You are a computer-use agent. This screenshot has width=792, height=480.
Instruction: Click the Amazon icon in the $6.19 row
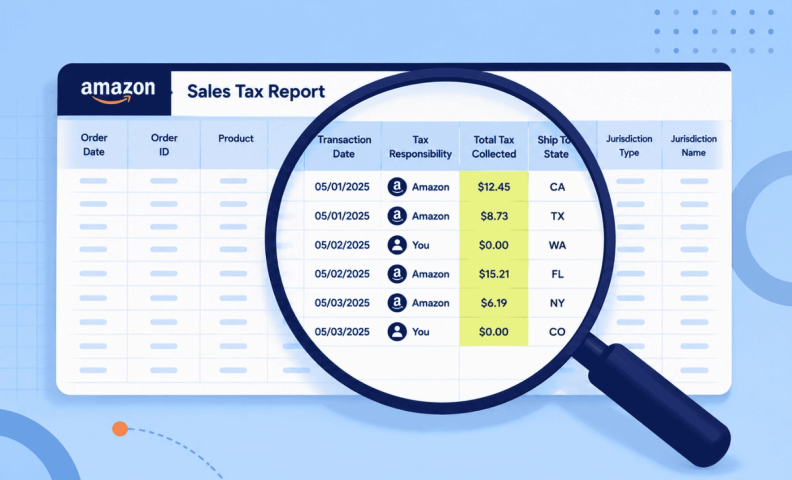point(397,303)
